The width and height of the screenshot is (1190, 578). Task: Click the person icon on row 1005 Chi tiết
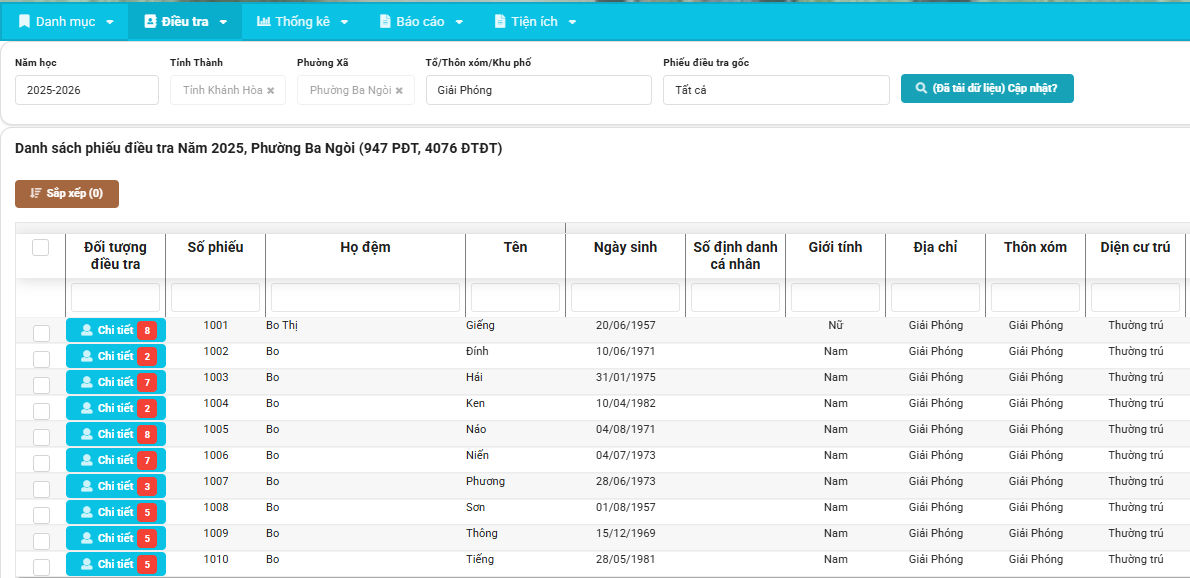tap(87, 434)
